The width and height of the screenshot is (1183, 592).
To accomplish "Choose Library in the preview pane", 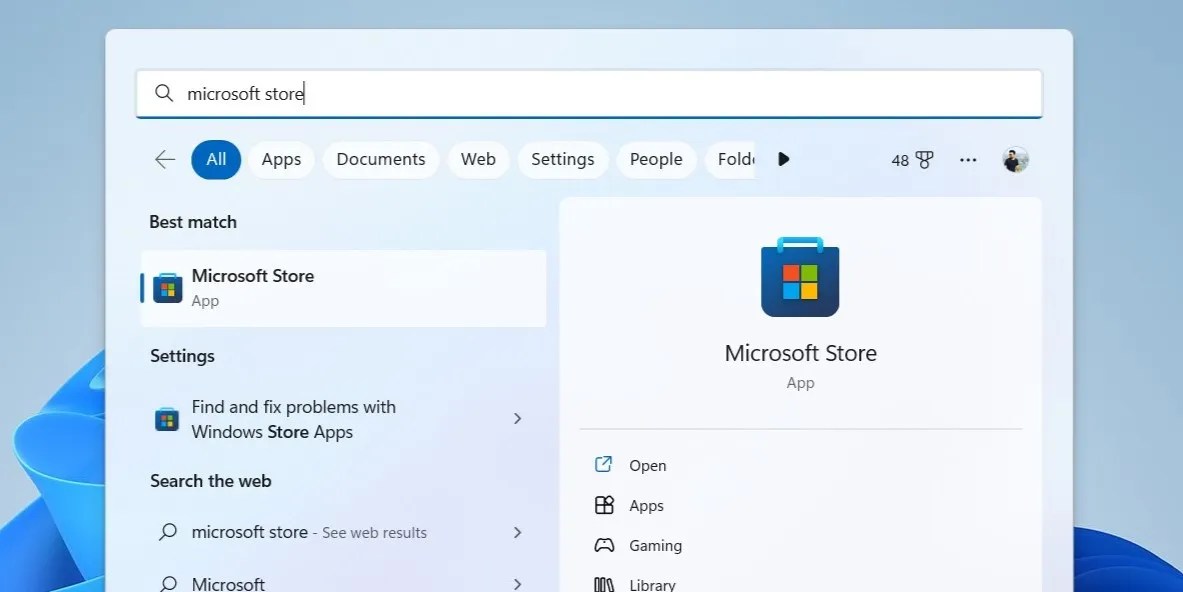I will pyautogui.click(x=653, y=584).
